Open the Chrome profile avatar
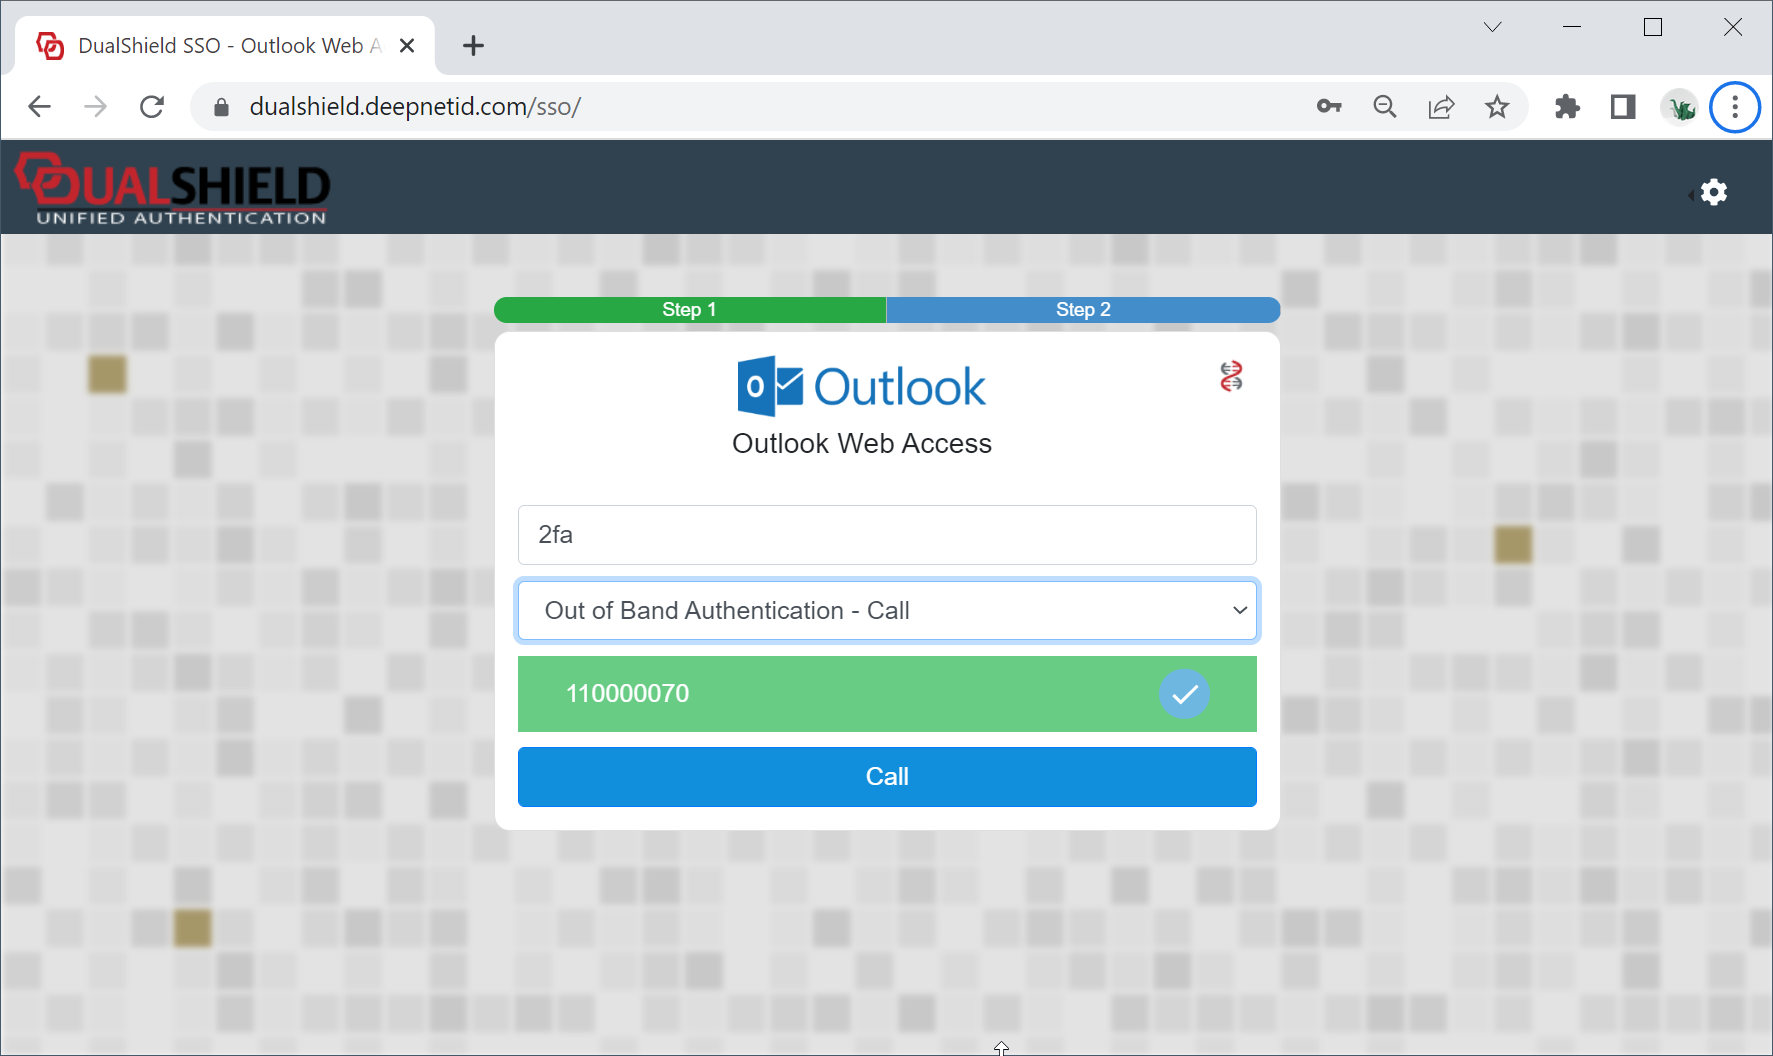The height and width of the screenshot is (1056, 1773). click(1679, 106)
